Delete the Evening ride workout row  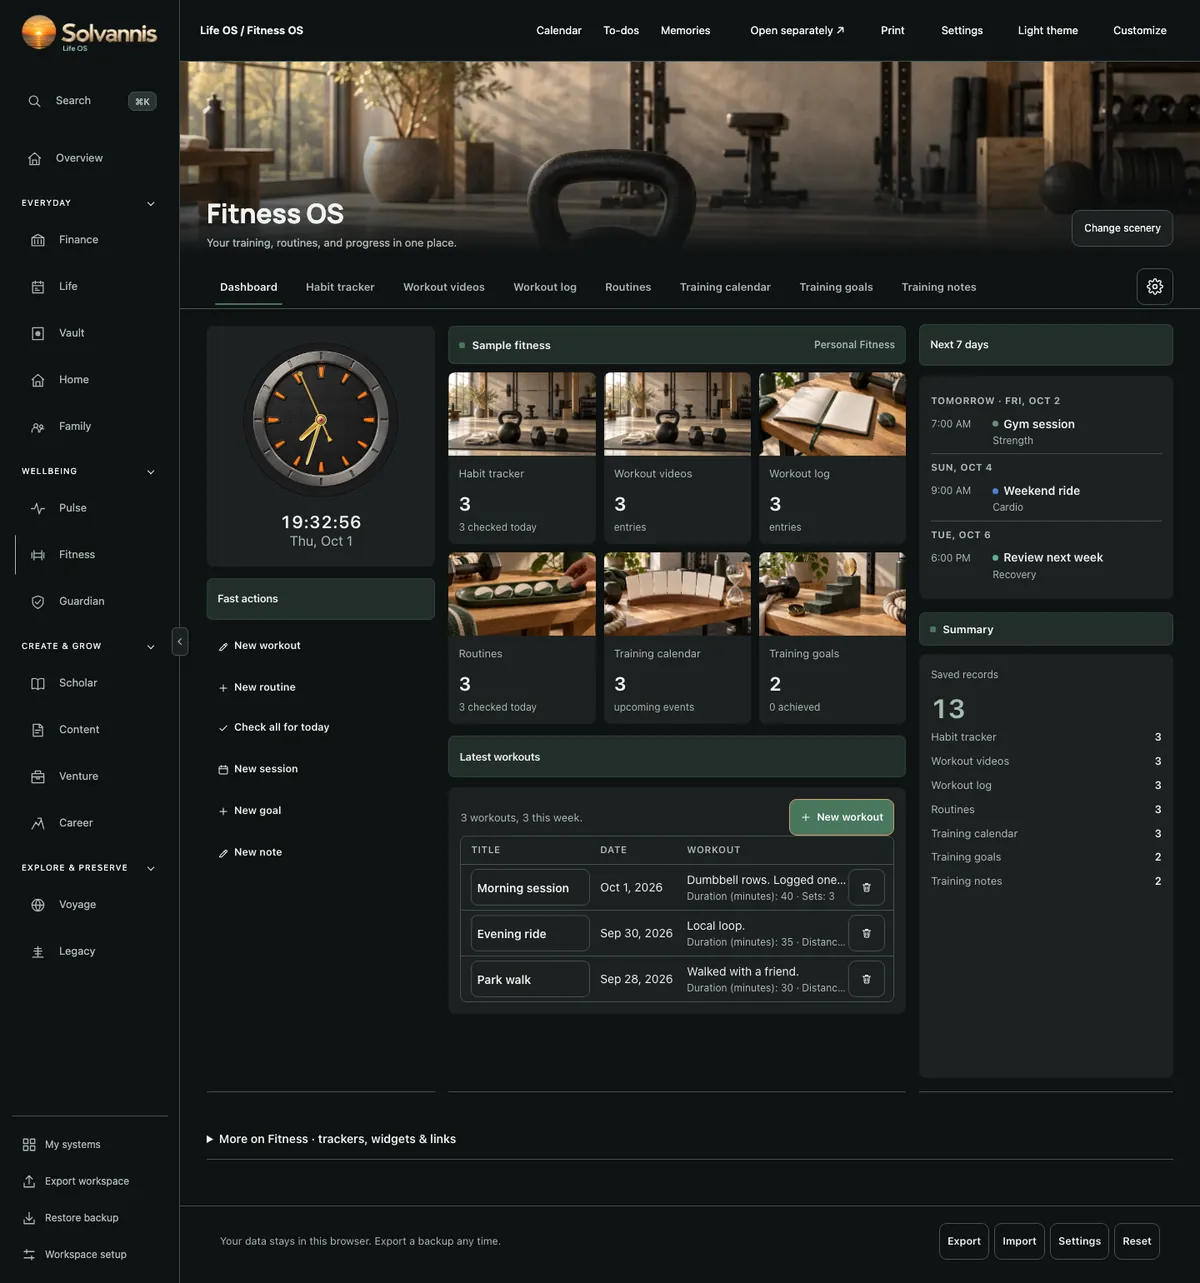866,933
